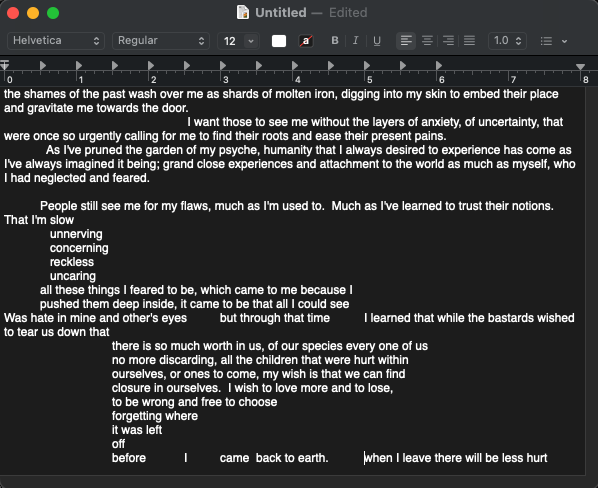Align text right
This screenshot has height=488, width=598.
448,40
